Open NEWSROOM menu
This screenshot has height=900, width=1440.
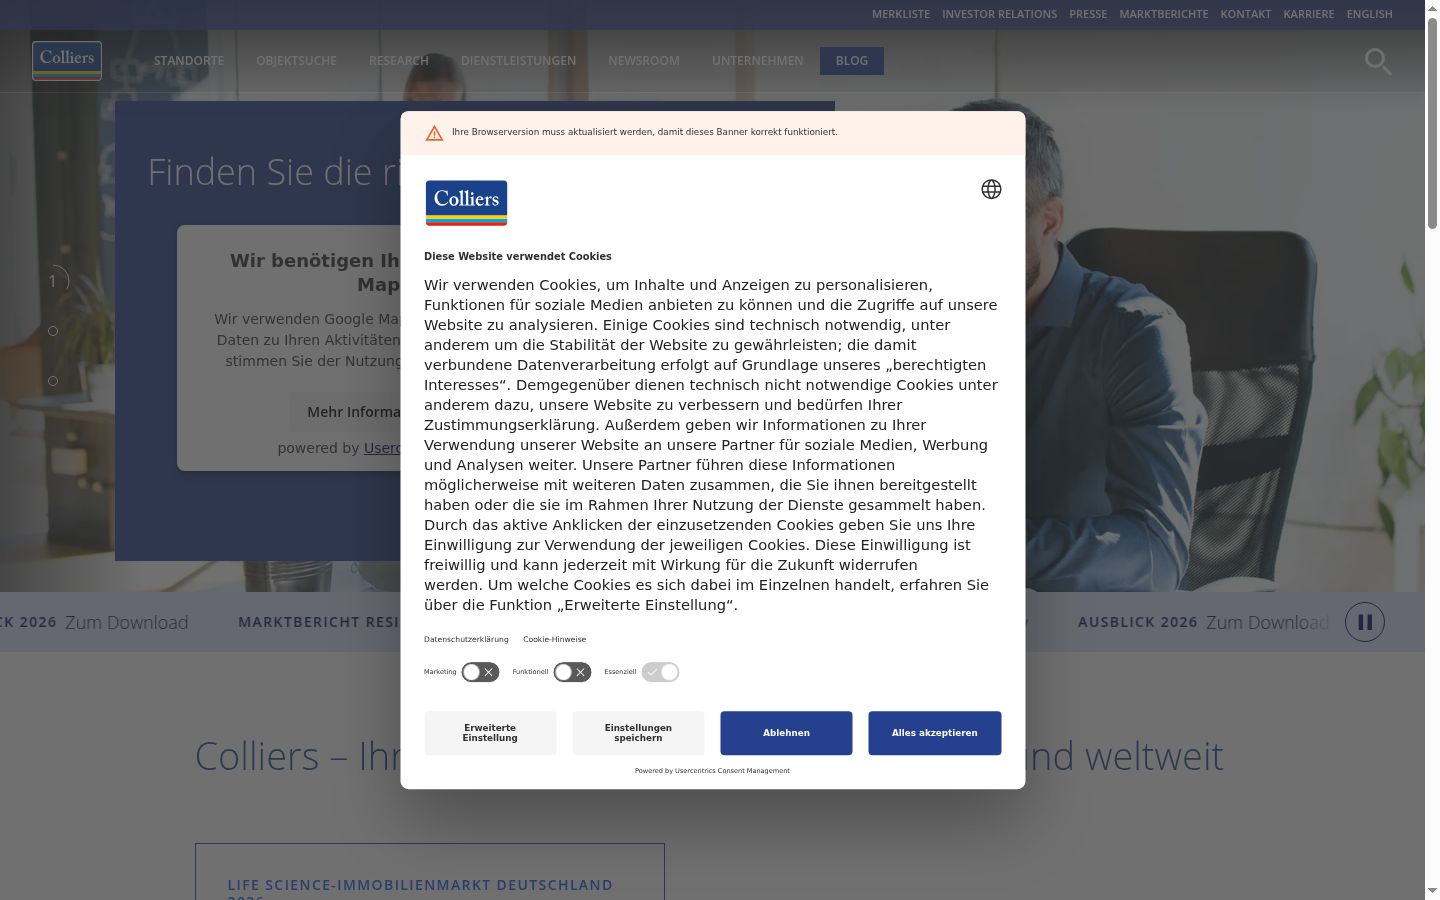(x=644, y=61)
